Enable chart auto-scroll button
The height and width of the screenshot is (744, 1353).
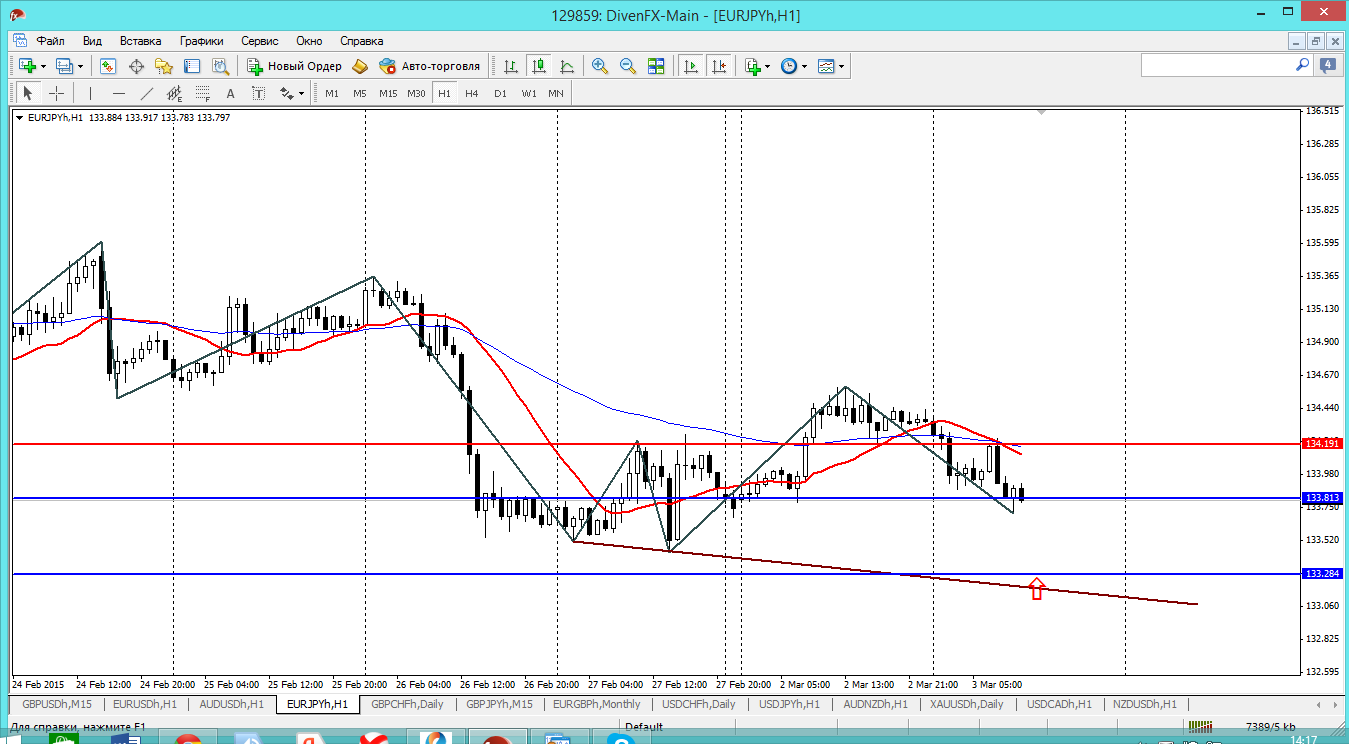click(x=690, y=66)
